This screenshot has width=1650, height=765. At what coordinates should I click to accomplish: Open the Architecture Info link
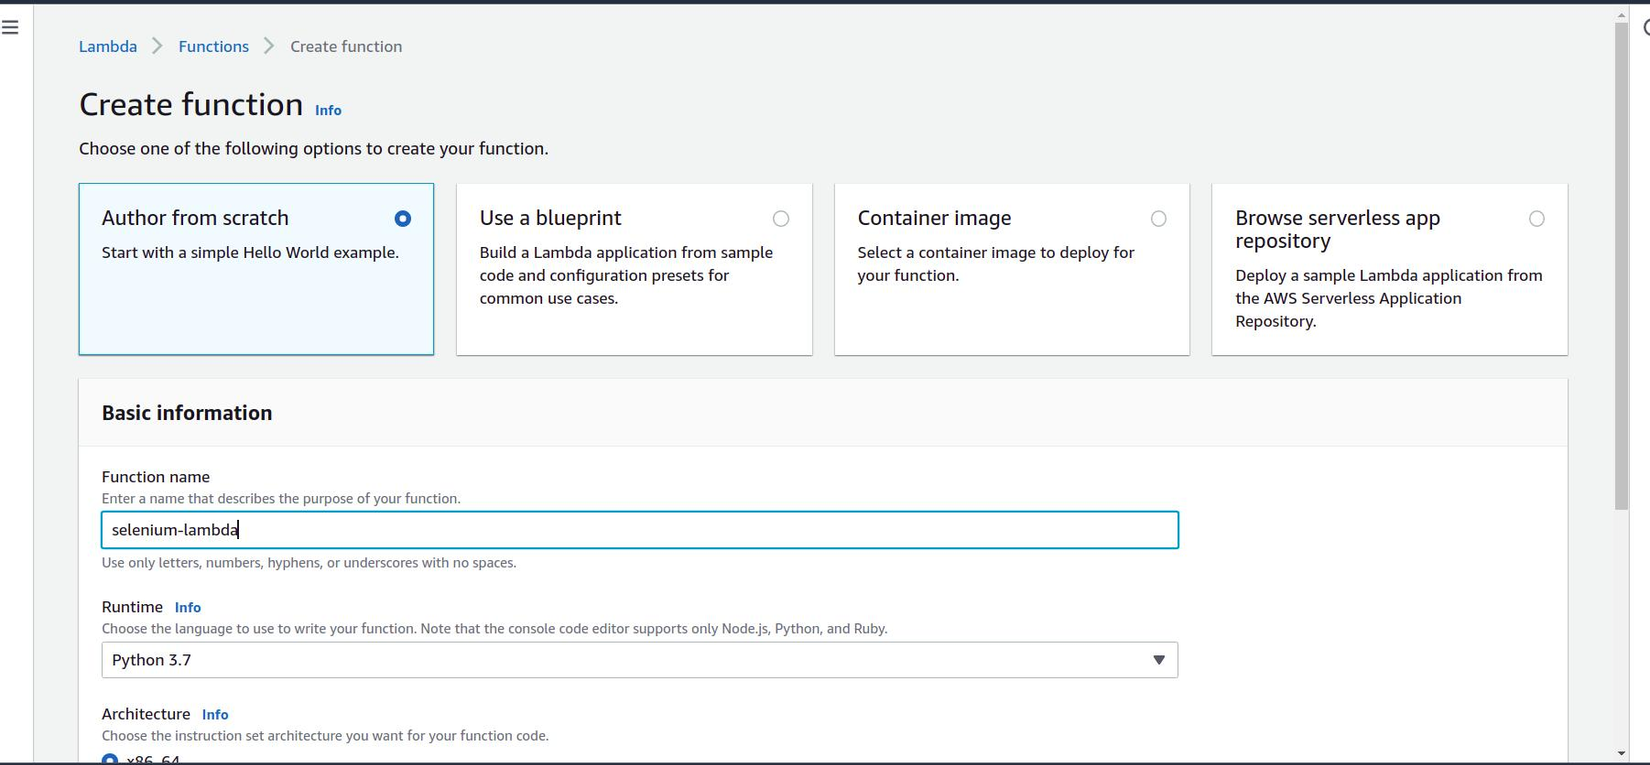(215, 715)
